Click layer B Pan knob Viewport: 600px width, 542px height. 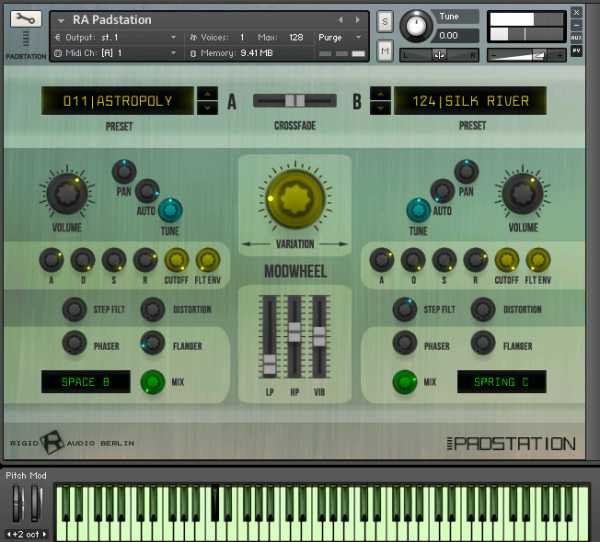[x=466, y=172]
